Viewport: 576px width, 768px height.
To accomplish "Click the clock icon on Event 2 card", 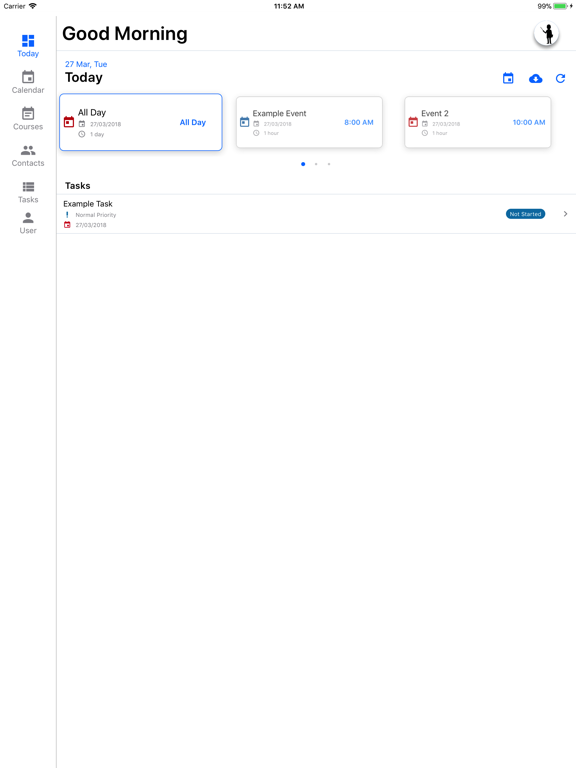I will [425, 133].
